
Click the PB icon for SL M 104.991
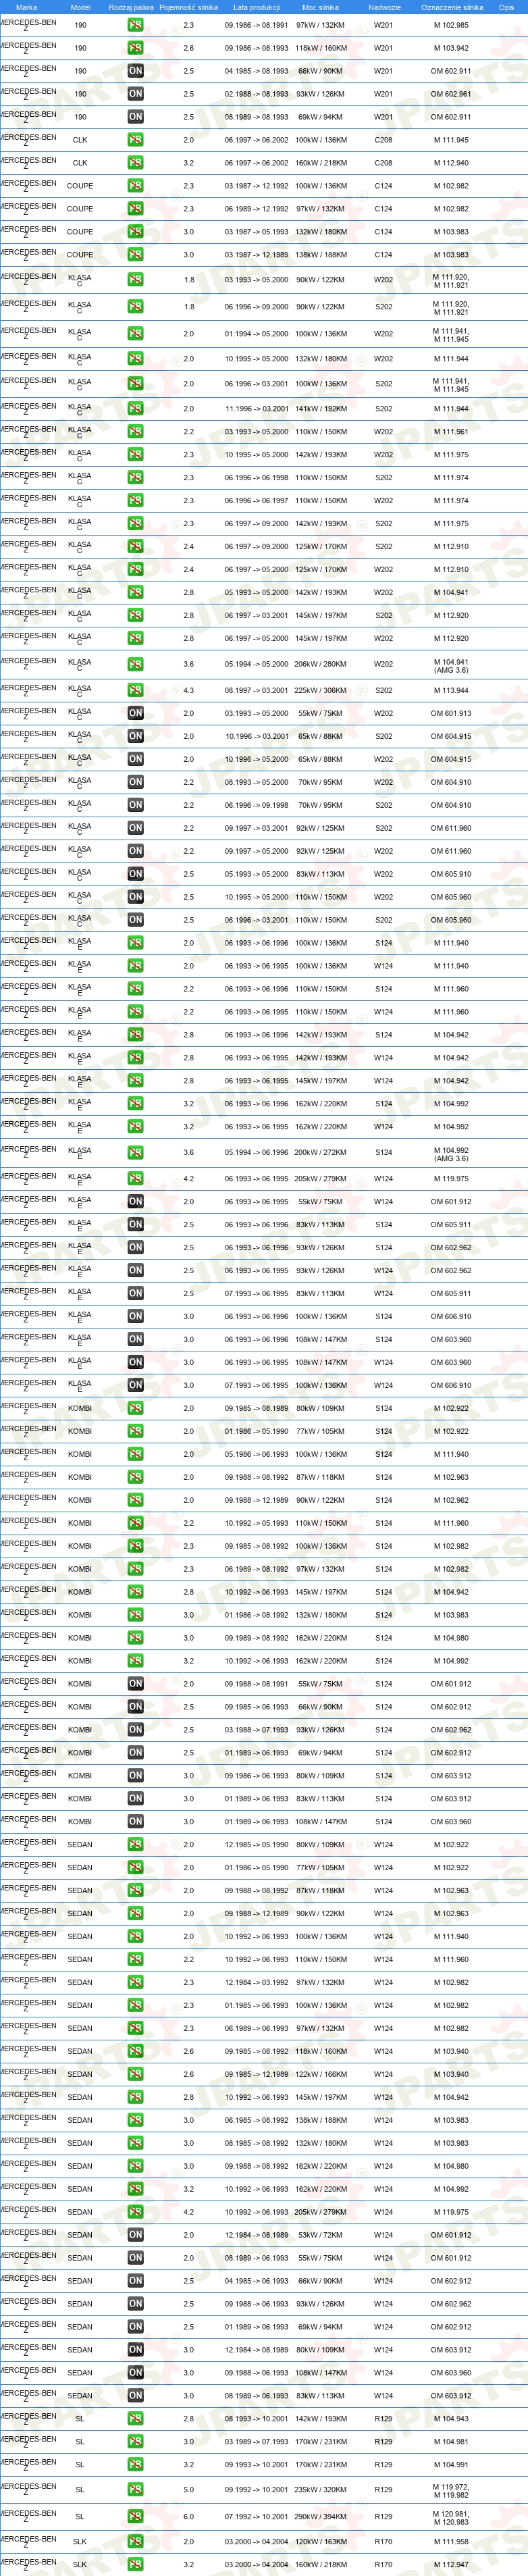[x=135, y=2464]
